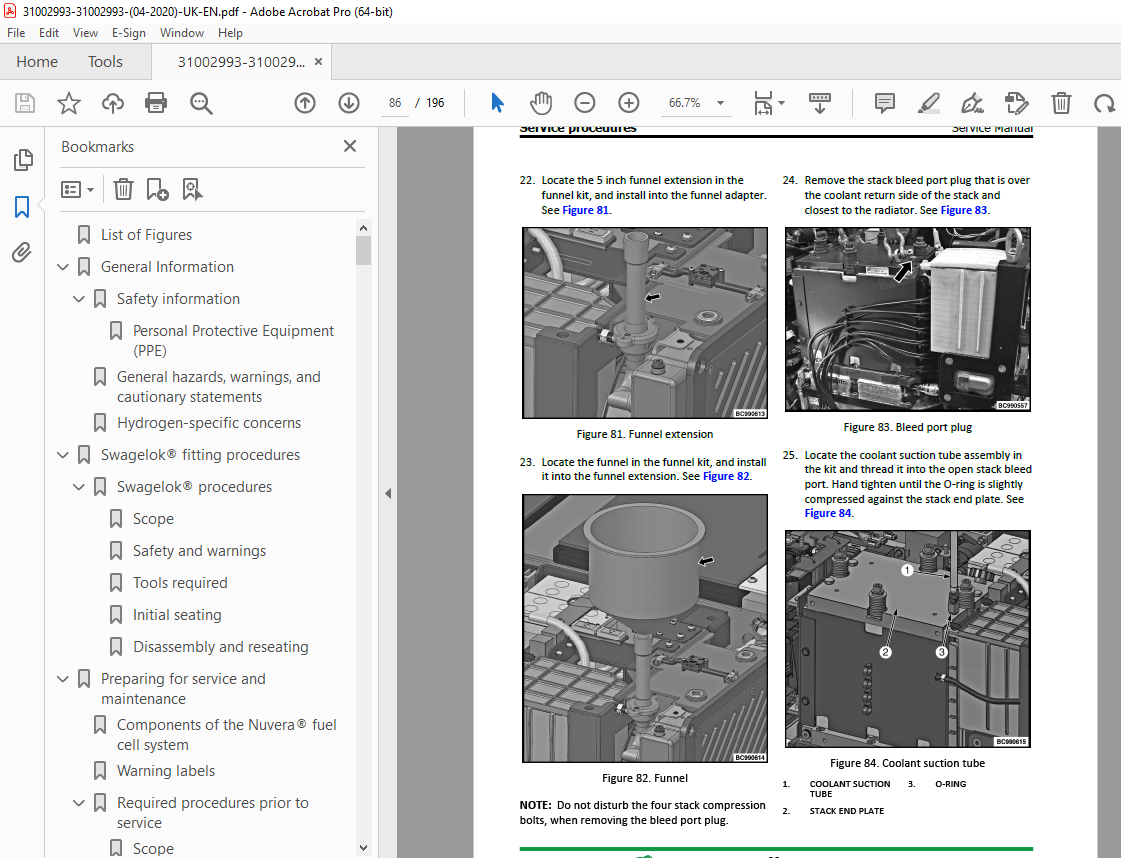Open the E-Sign menu
Image resolution: width=1121 pixels, height=858 pixels.
[x=129, y=33]
